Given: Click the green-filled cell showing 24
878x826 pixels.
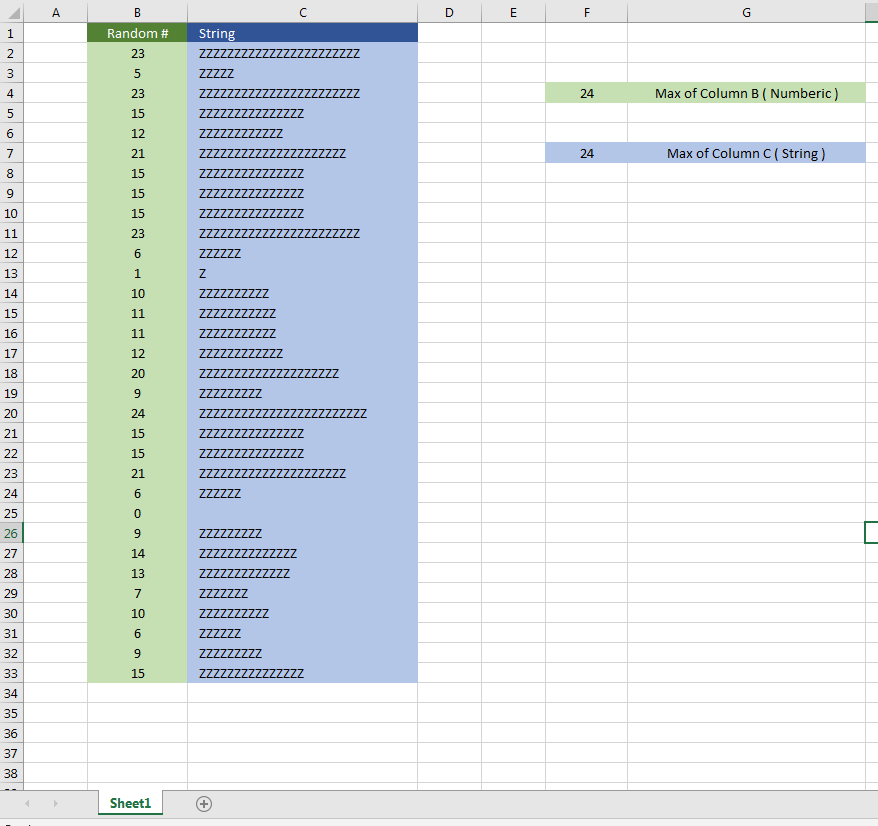Looking at the screenshot, I should coord(586,92).
